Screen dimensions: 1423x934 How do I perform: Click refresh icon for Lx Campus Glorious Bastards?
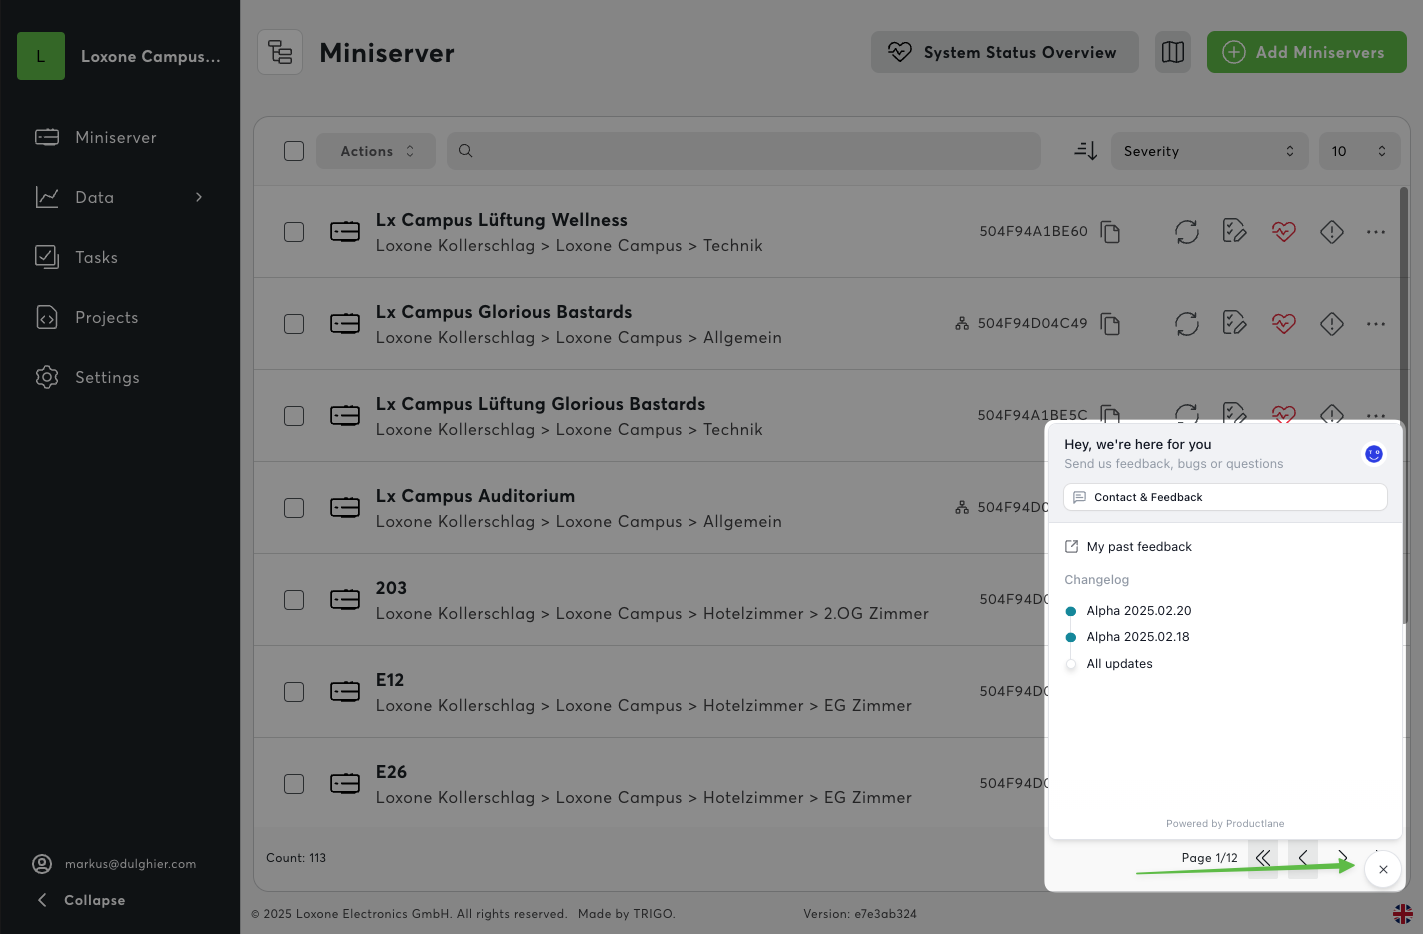1186,324
